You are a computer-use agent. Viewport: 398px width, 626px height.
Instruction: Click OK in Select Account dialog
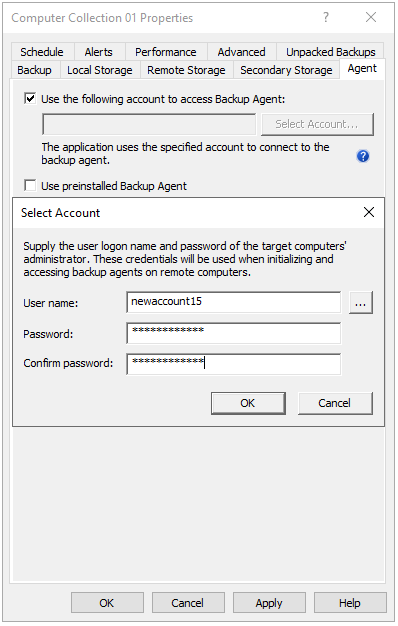248,403
